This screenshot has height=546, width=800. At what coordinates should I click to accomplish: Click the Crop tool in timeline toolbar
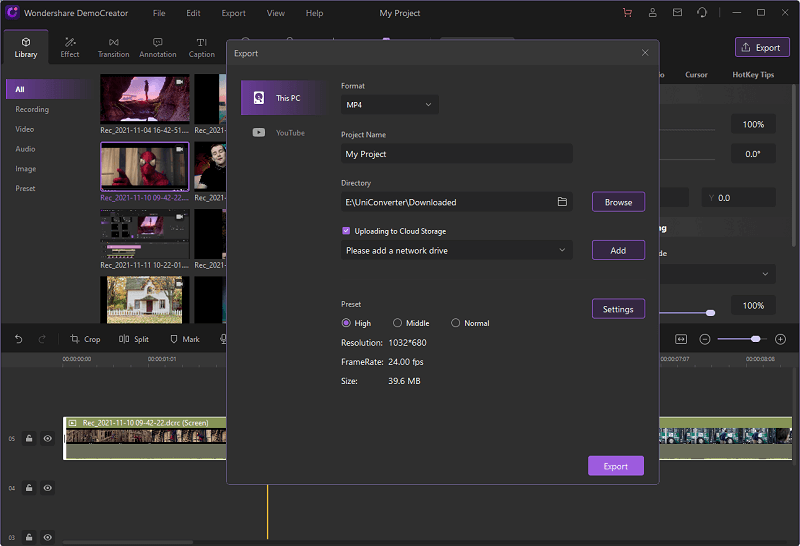click(x=85, y=339)
